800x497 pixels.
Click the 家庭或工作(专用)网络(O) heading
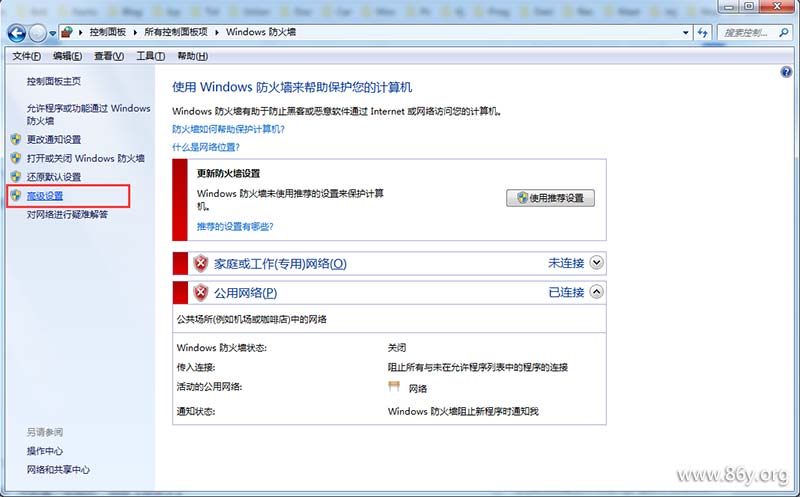click(280, 264)
